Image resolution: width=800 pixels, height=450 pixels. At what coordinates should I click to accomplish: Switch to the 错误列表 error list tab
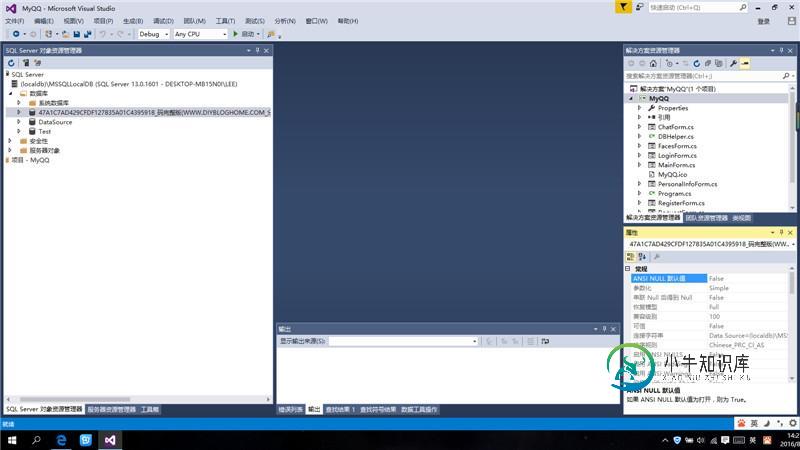(x=290, y=410)
